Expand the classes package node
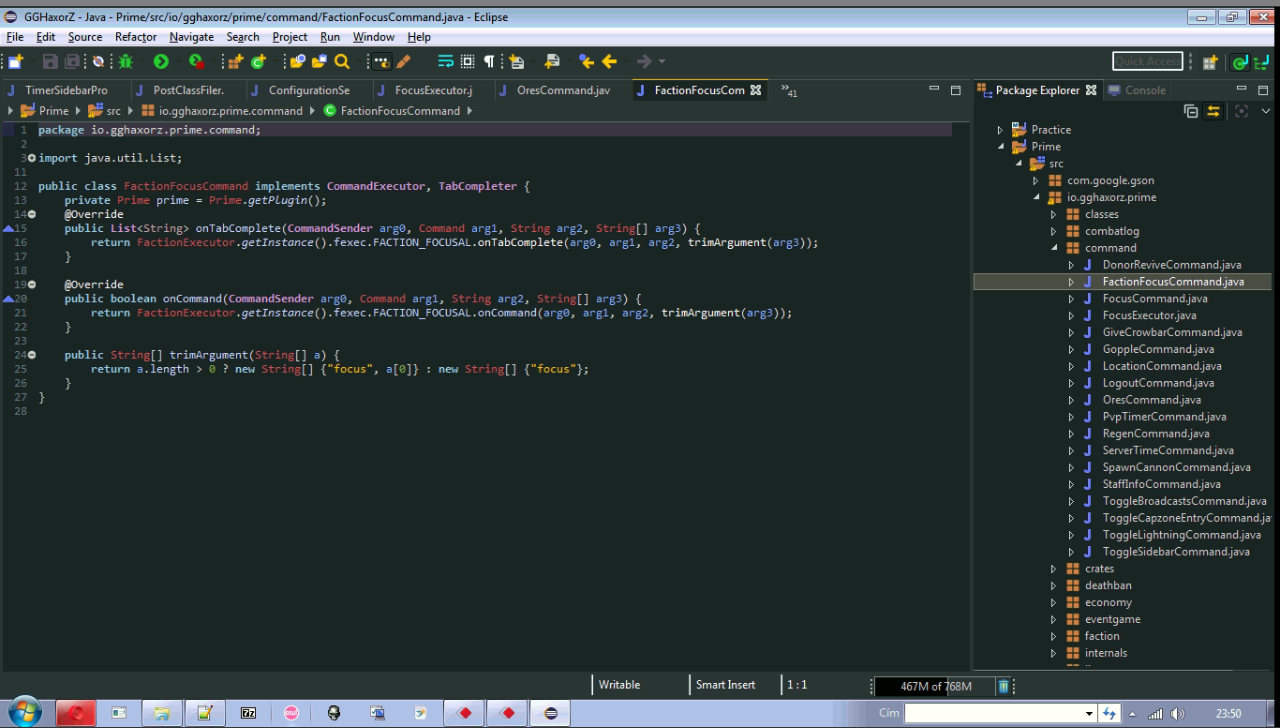Screen dimensions: 1280x728 pos(1053,214)
